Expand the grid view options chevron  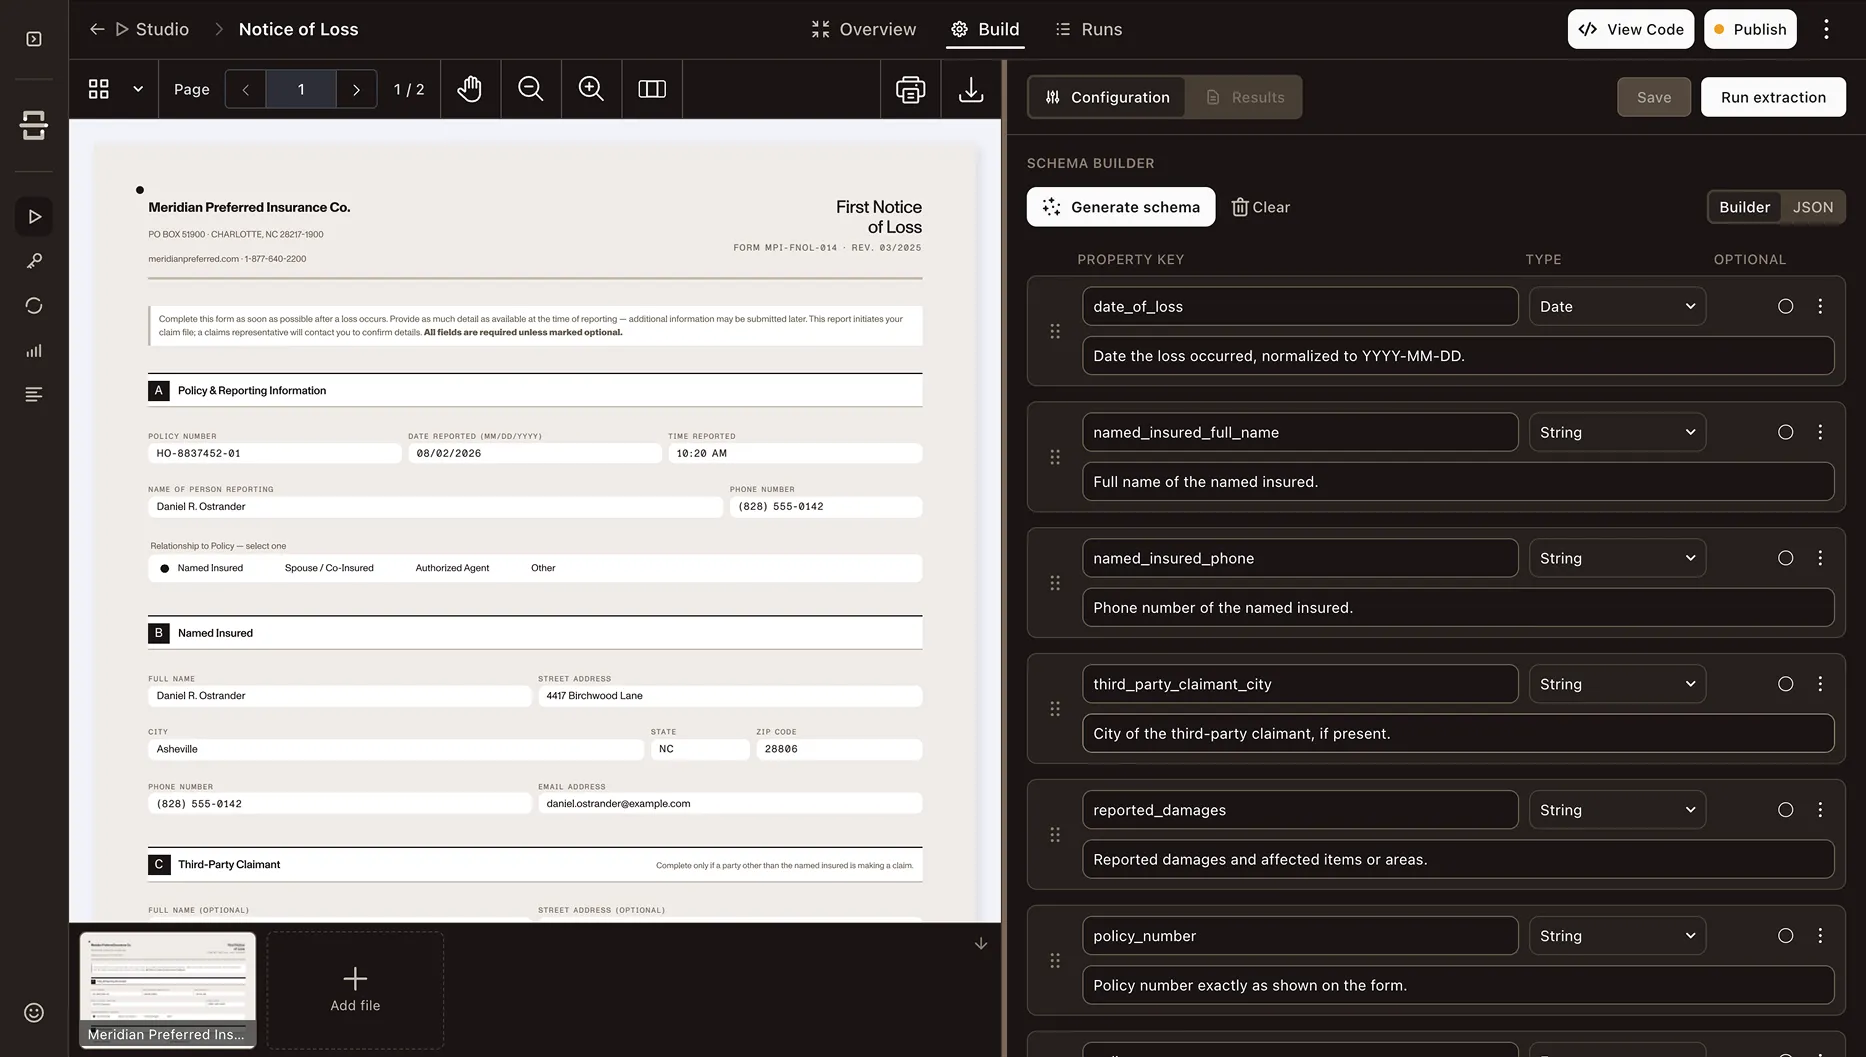[138, 89]
